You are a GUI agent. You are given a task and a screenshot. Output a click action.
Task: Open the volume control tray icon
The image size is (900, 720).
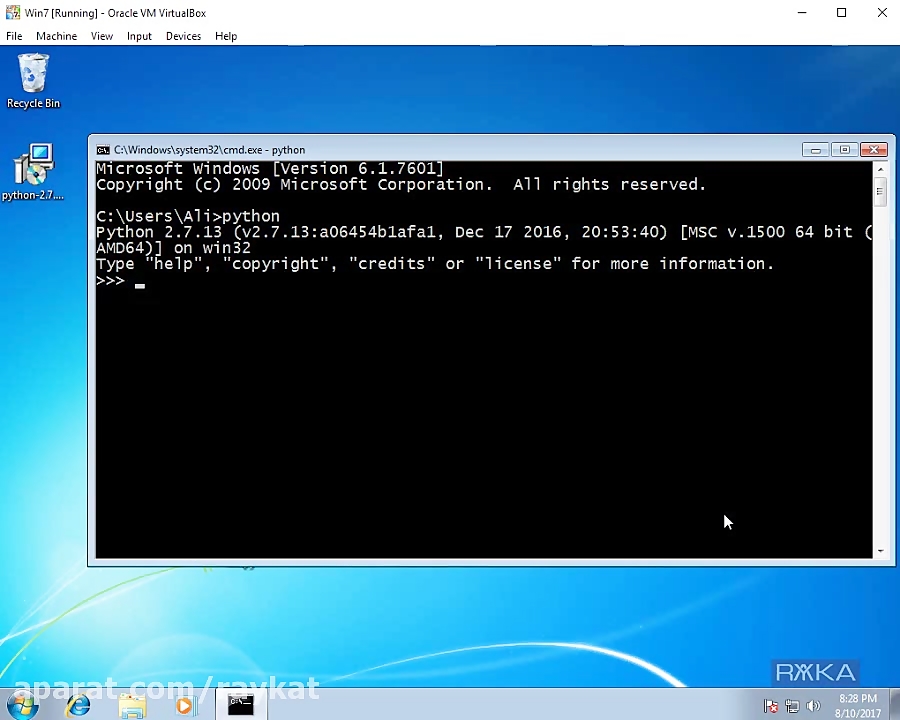[813, 706]
